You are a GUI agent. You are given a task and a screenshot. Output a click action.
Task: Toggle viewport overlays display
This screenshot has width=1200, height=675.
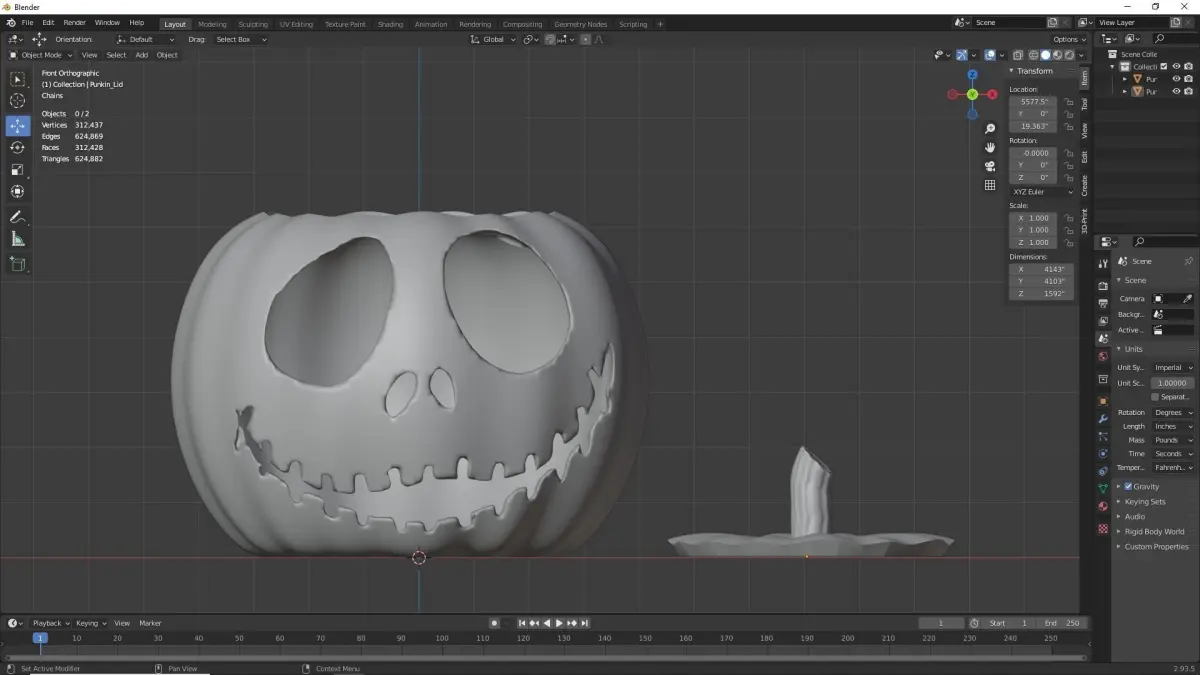989,55
